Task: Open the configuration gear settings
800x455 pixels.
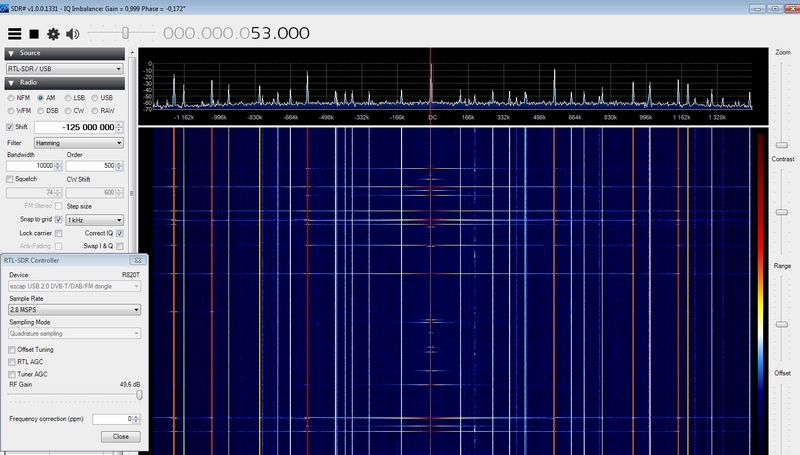Action: click(53, 34)
